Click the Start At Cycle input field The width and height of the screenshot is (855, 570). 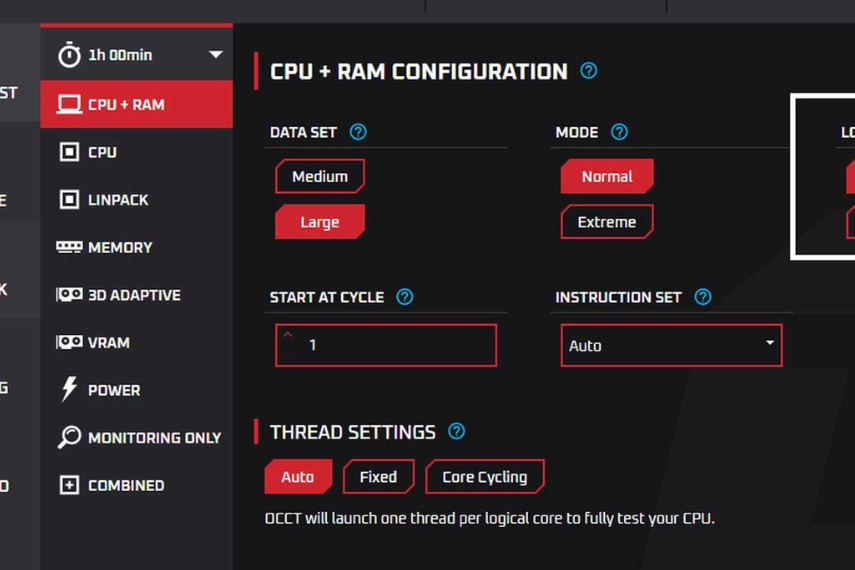[x=386, y=345]
